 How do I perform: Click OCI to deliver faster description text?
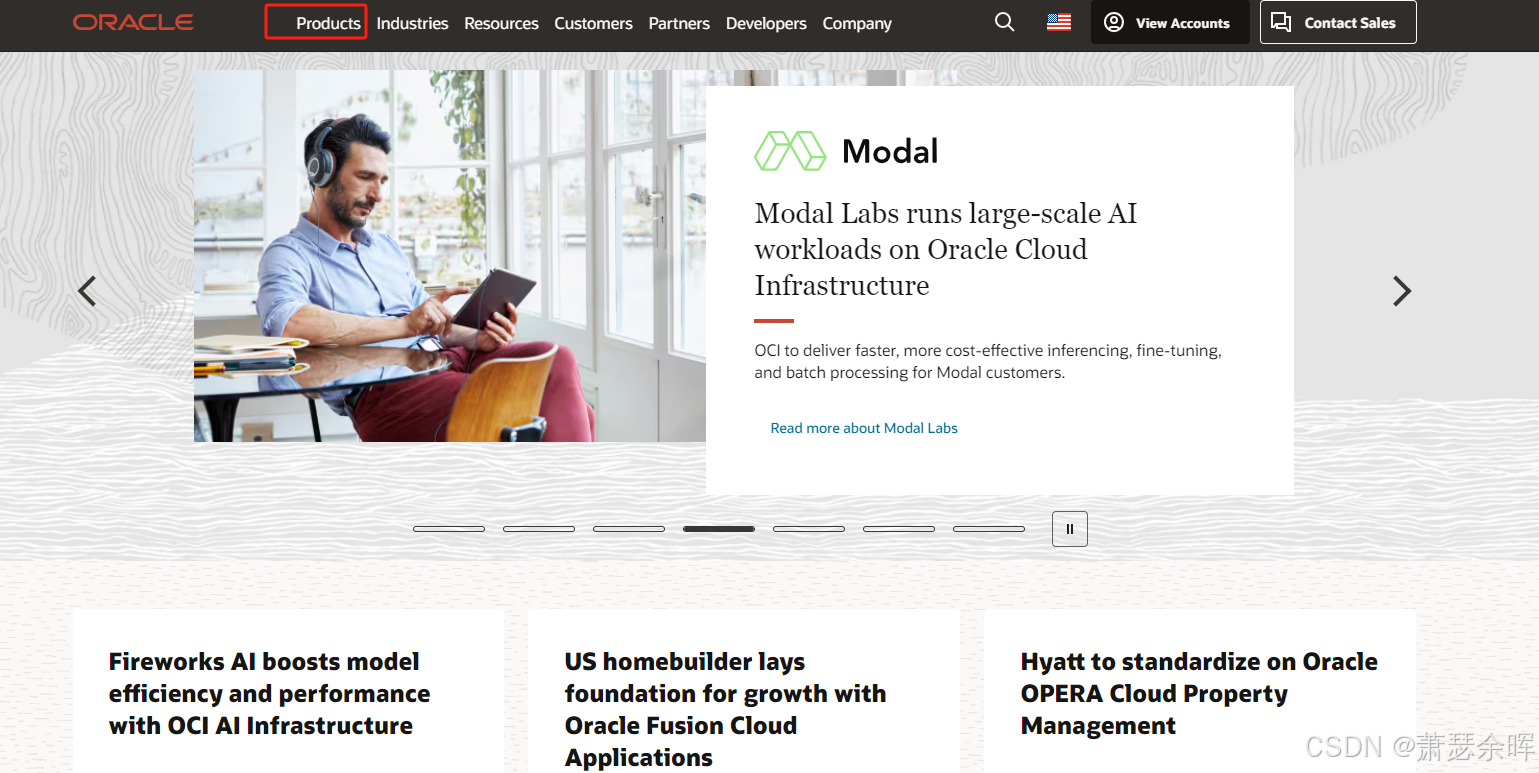point(988,362)
